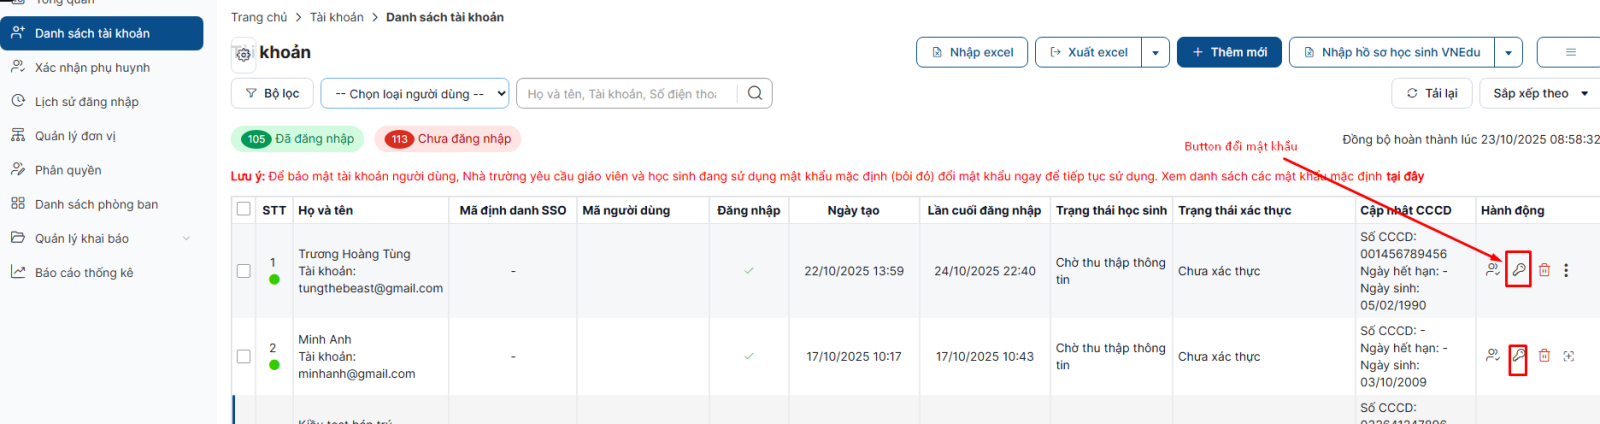Delete Minh Anh's account with trash icon

pos(1544,356)
